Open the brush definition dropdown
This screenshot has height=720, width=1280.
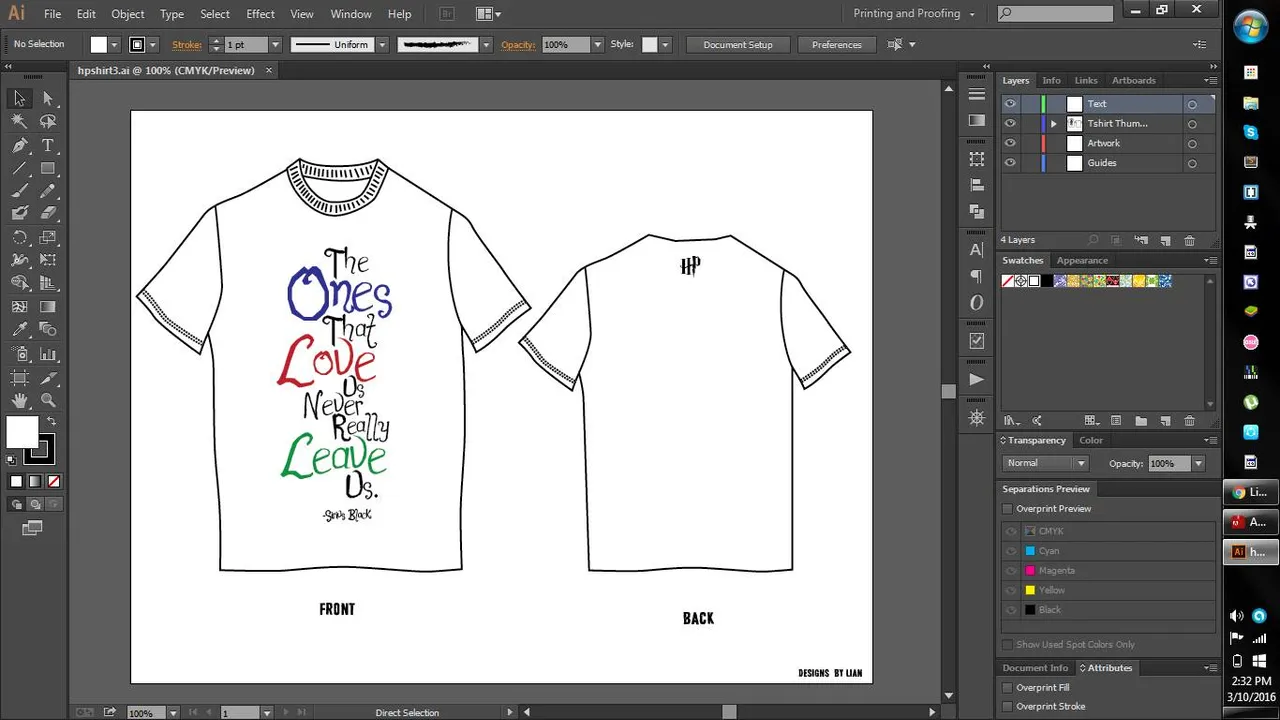(x=486, y=45)
